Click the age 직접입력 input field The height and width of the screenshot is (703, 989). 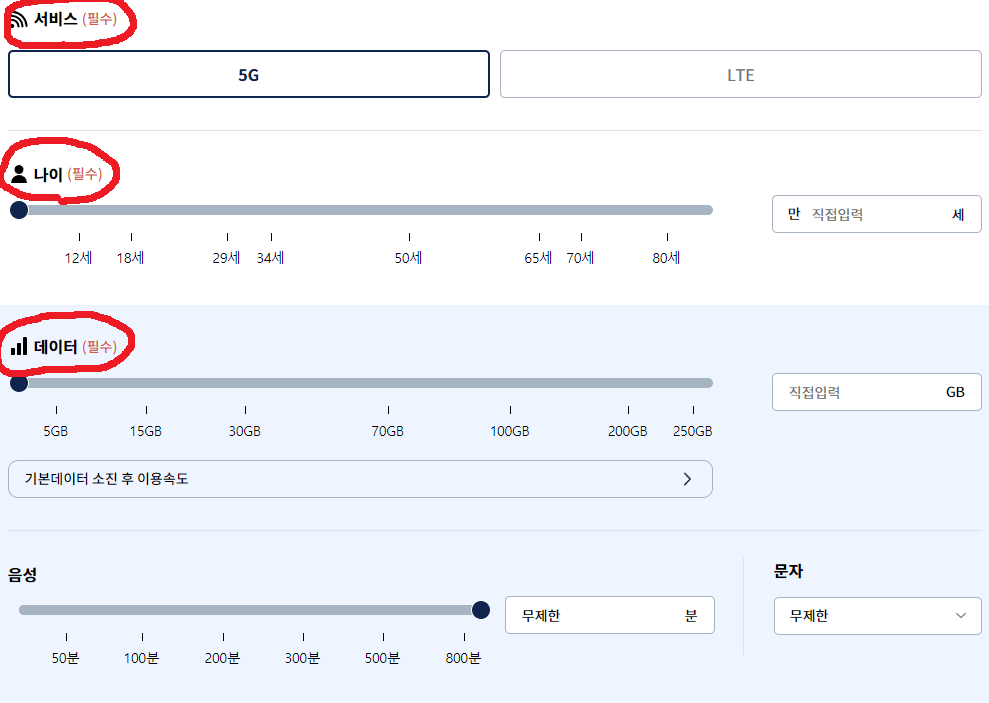(877, 213)
